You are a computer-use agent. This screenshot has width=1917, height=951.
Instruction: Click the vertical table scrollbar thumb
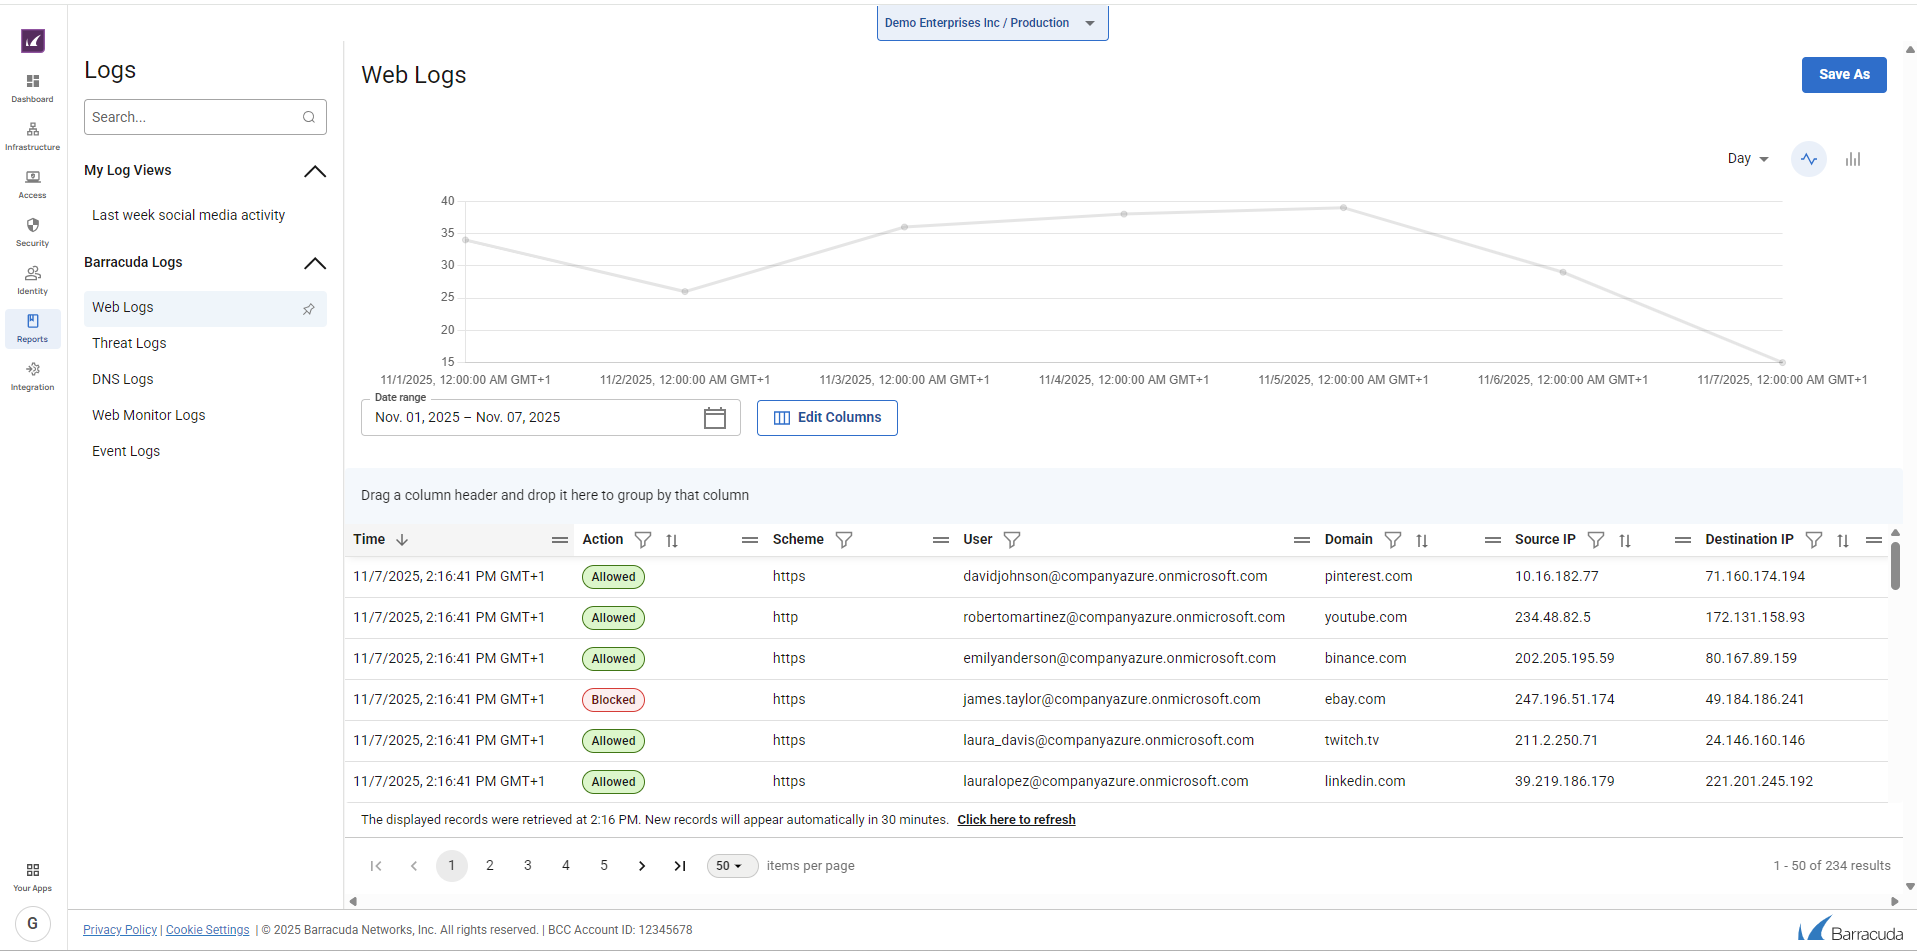pos(1894,565)
